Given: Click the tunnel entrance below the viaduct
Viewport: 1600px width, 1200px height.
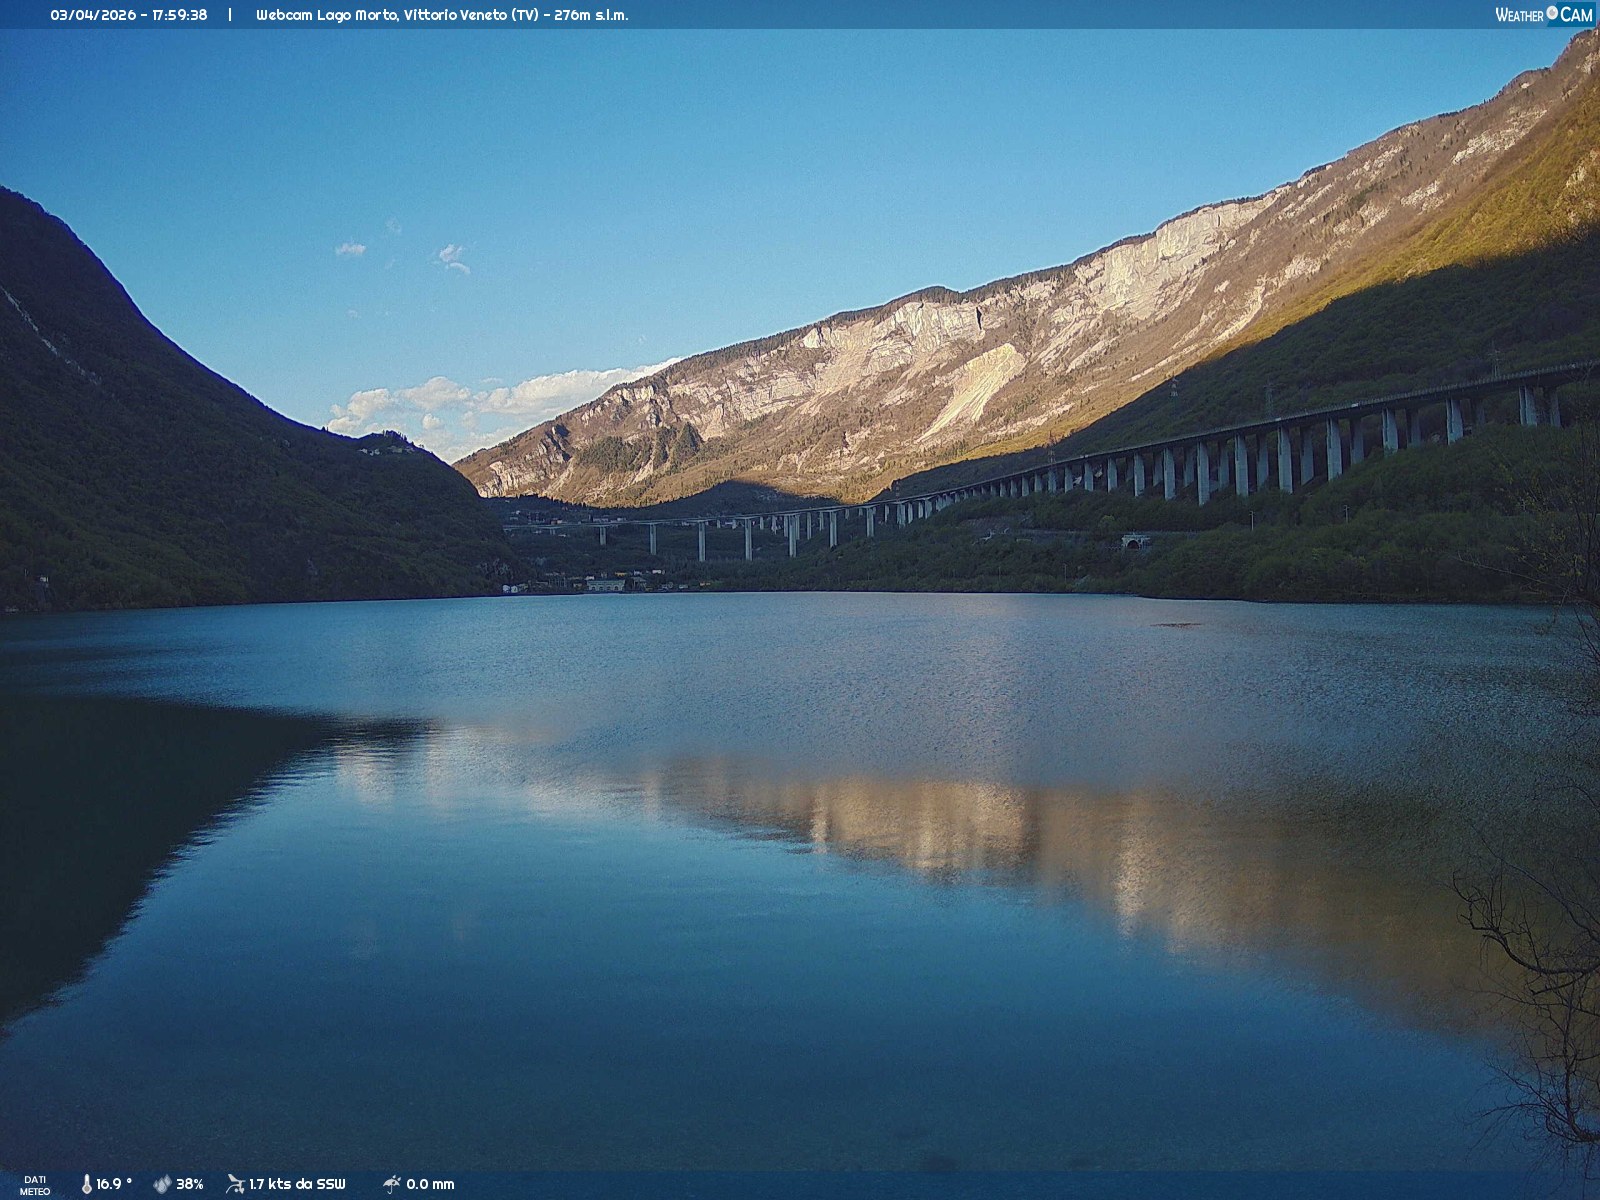Looking at the screenshot, I should [1134, 543].
